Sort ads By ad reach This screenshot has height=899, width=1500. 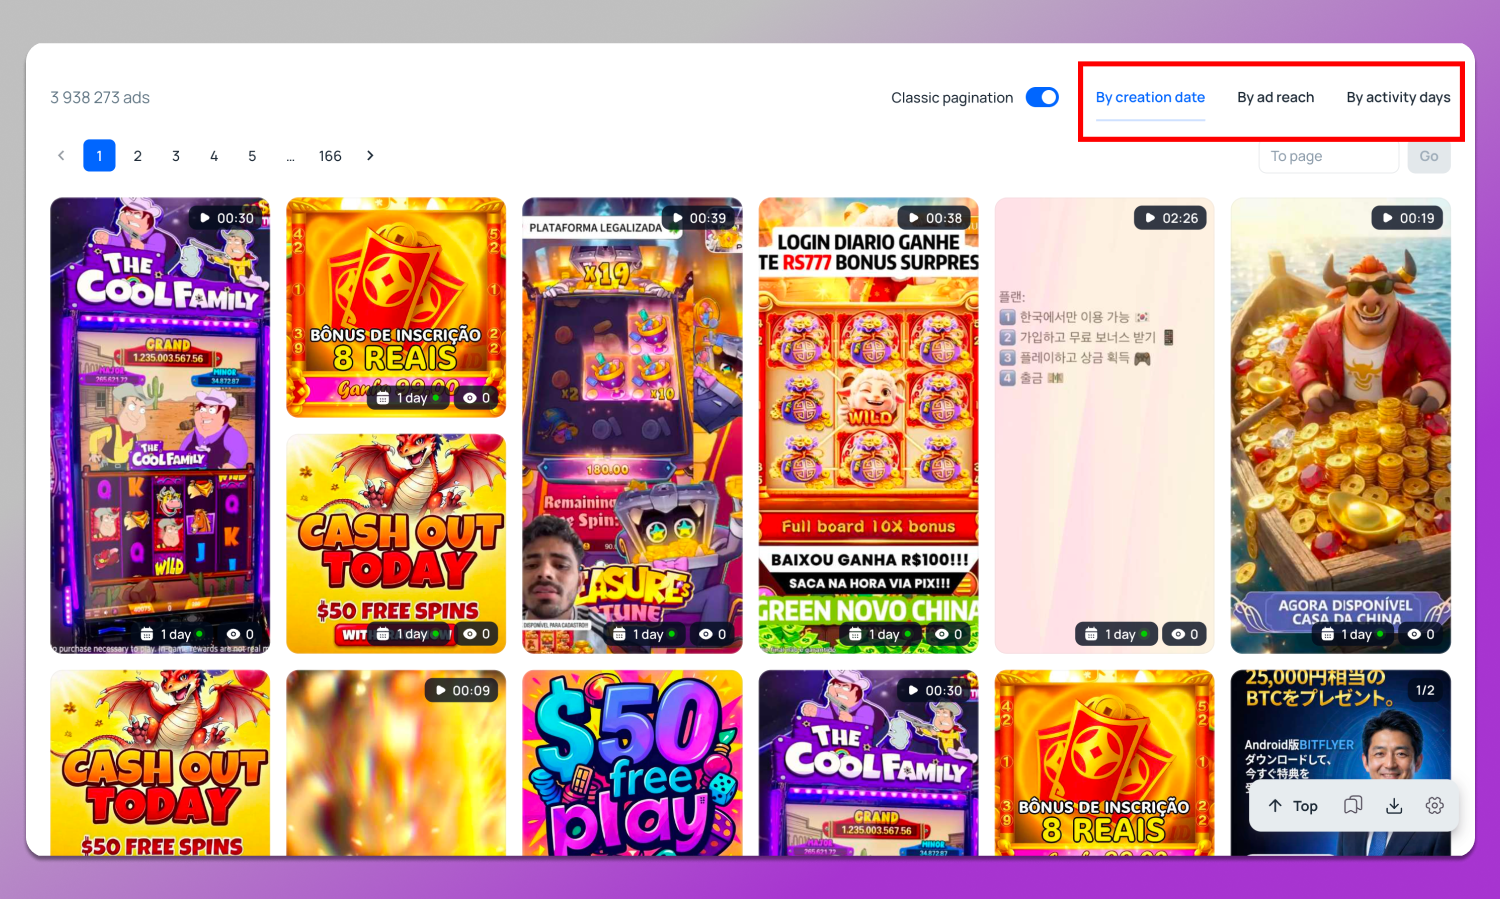pos(1275,97)
